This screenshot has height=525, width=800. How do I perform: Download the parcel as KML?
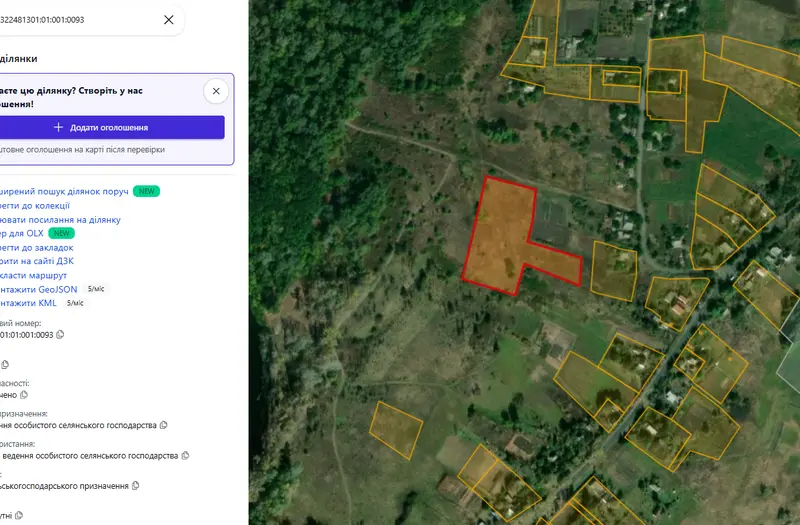tap(28, 303)
